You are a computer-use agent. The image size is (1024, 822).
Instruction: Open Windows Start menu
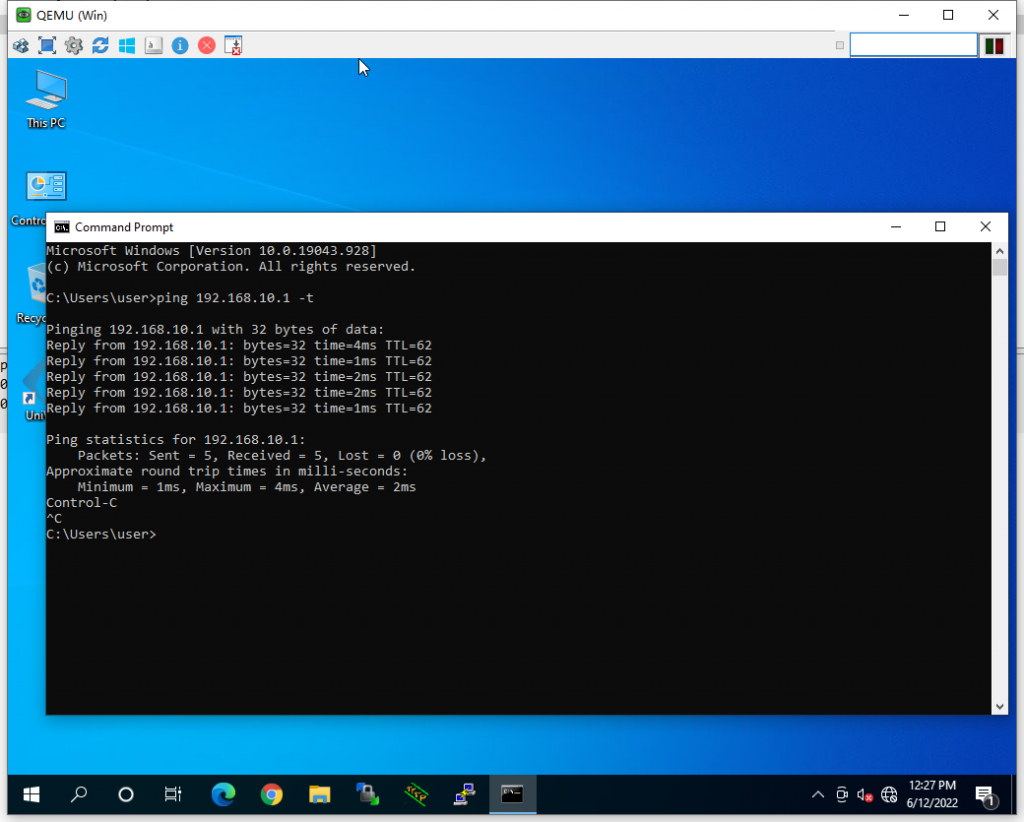[x=31, y=795]
